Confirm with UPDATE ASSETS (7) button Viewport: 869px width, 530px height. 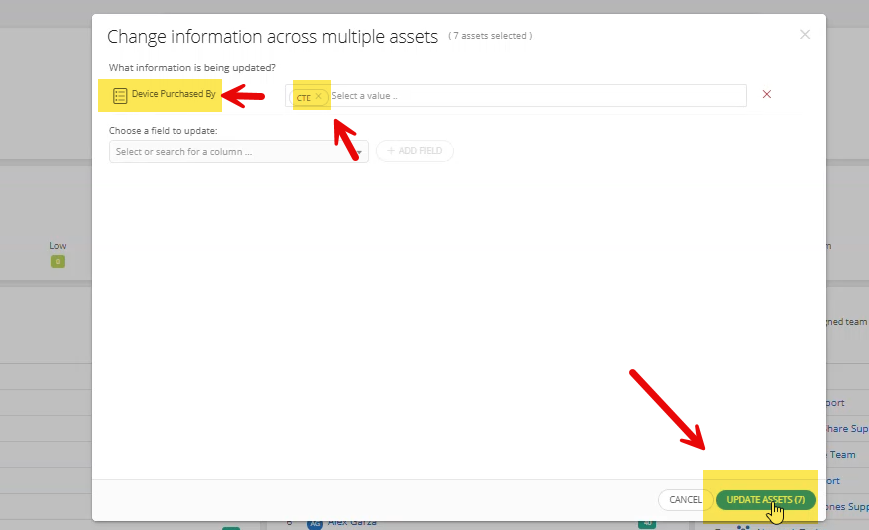tap(765, 499)
